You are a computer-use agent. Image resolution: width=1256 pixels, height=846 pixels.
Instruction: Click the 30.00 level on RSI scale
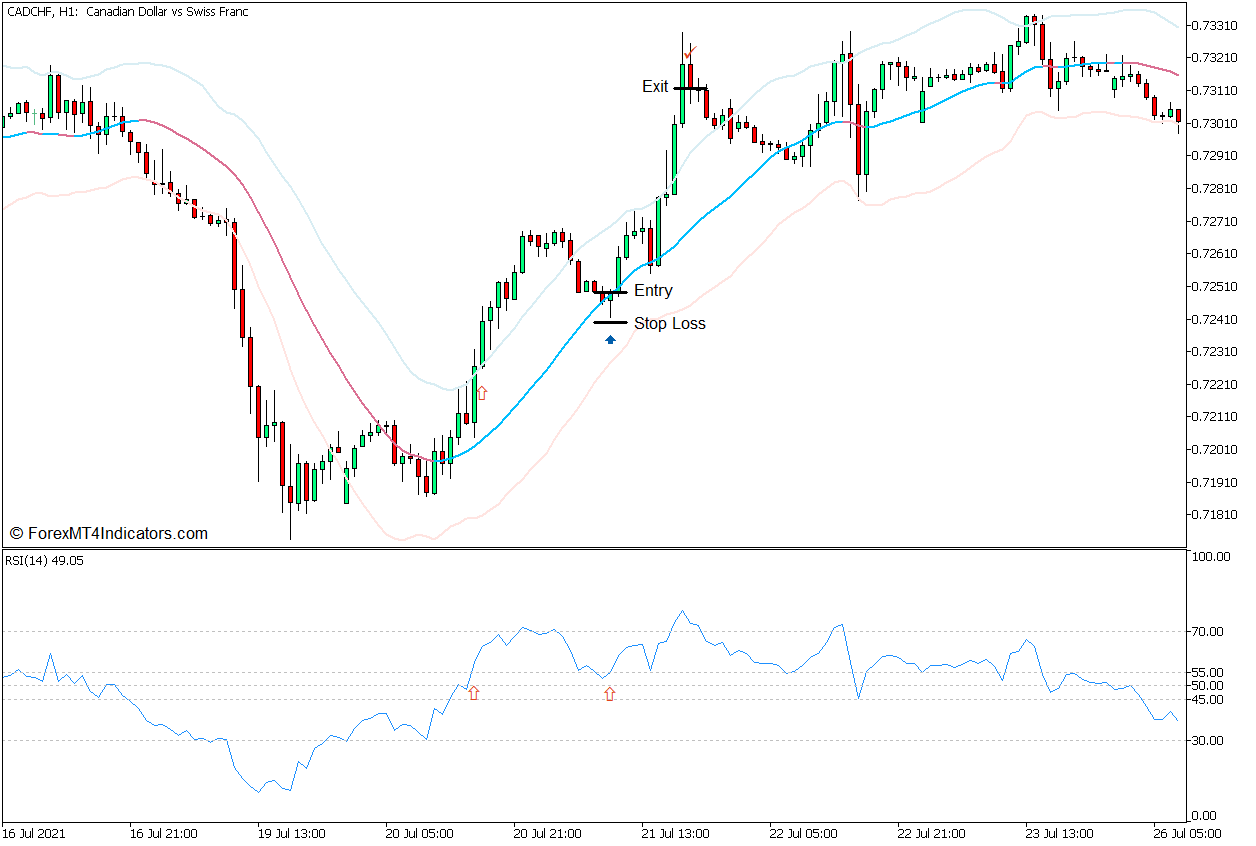1208,741
